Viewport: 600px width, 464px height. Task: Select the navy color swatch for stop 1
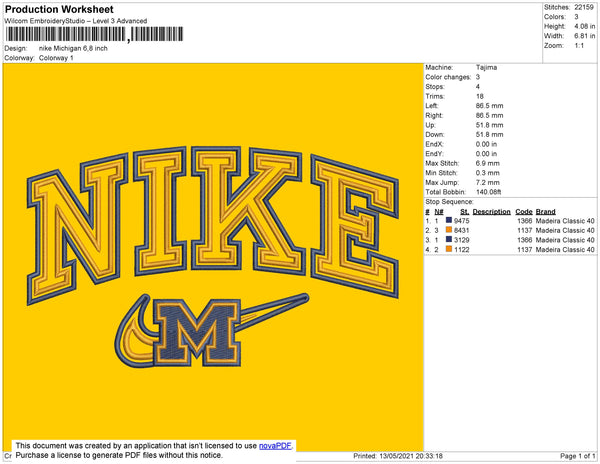[x=449, y=220]
